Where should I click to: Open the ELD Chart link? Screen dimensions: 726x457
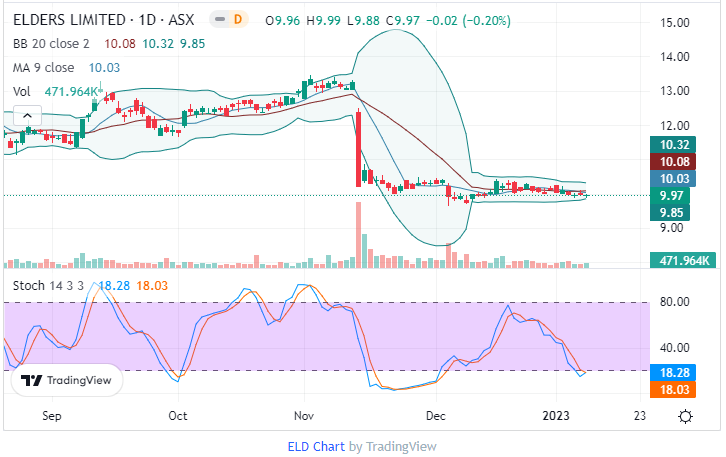click(x=316, y=447)
